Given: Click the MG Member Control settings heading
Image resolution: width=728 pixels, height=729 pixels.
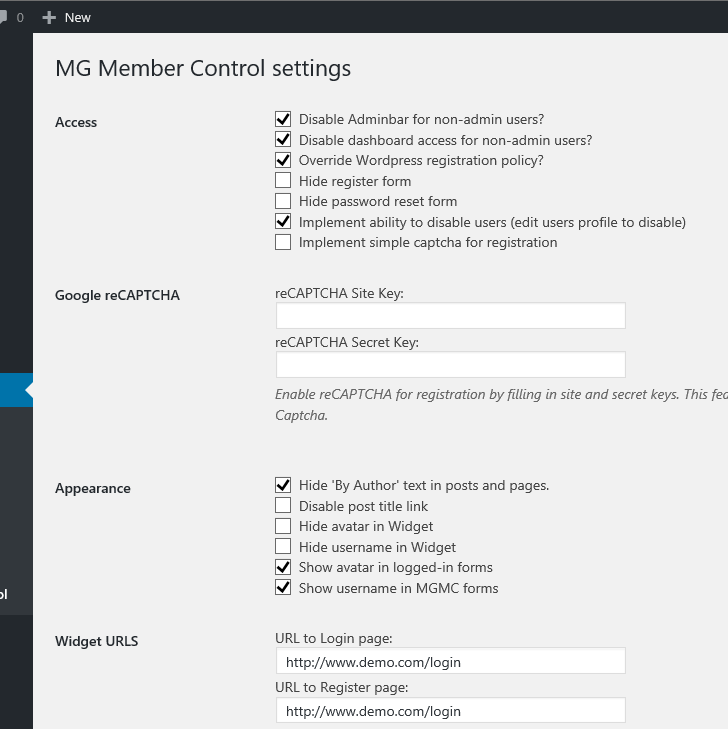Looking at the screenshot, I should [x=203, y=68].
